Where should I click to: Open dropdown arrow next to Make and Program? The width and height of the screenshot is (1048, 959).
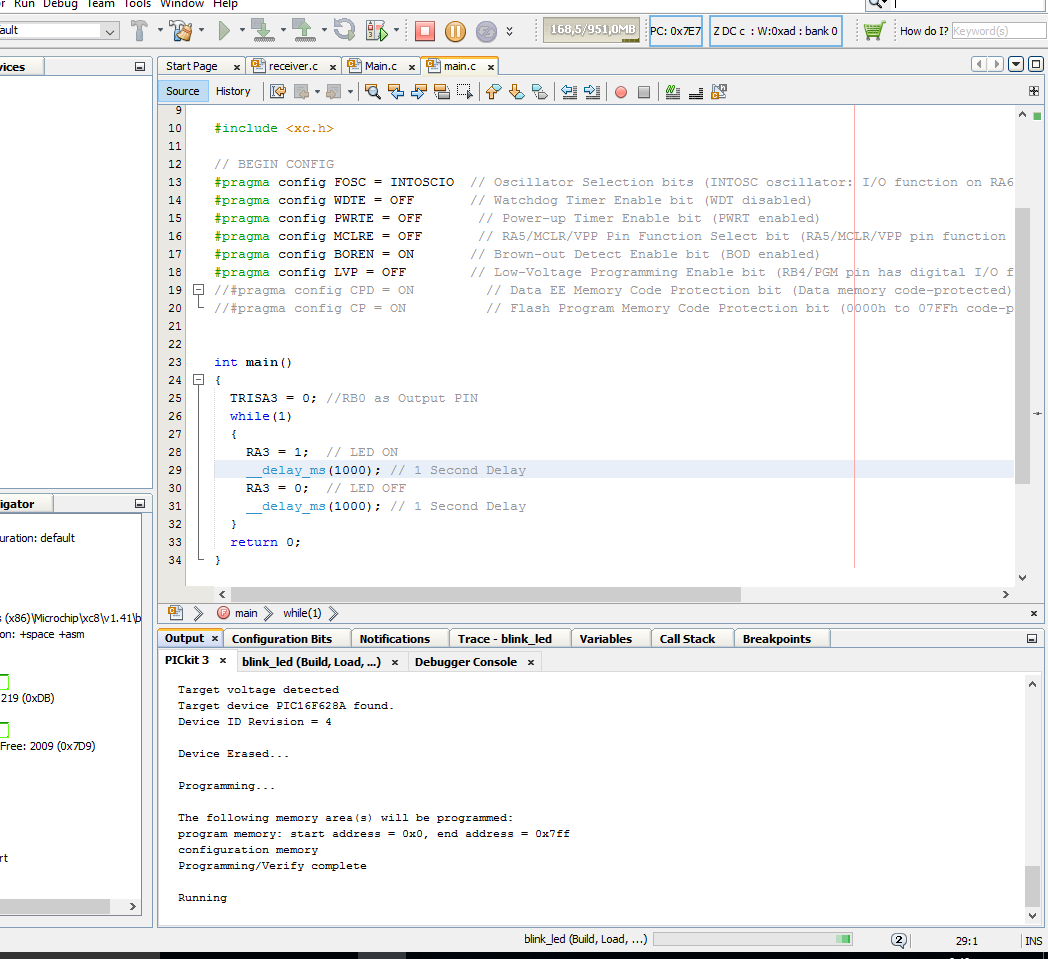[x=283, y=30]
